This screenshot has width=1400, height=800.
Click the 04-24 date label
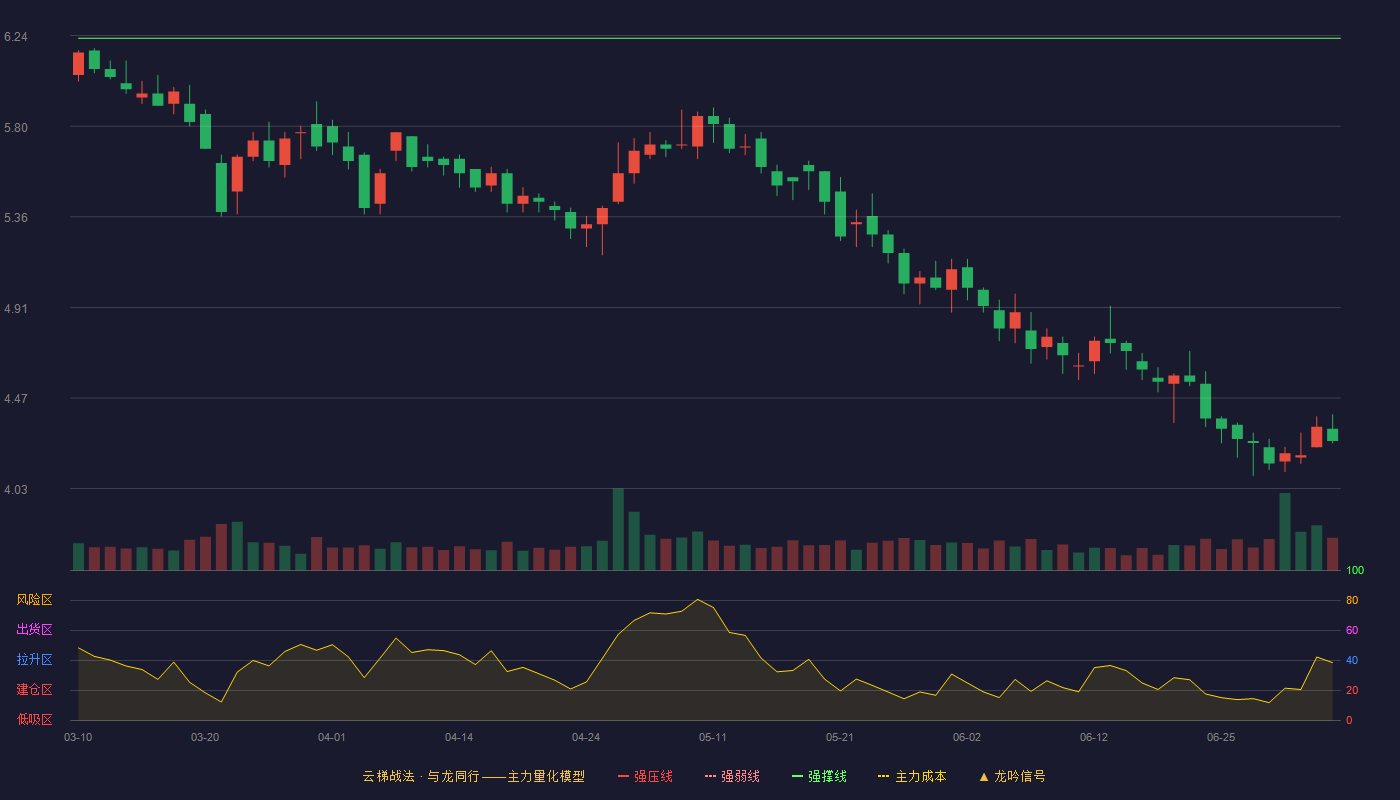(586, 737)
